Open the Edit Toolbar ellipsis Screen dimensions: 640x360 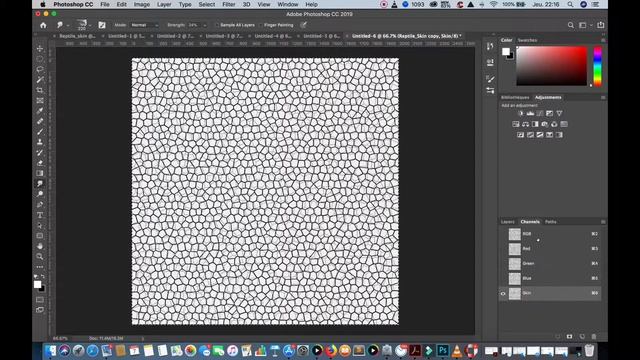40,267
